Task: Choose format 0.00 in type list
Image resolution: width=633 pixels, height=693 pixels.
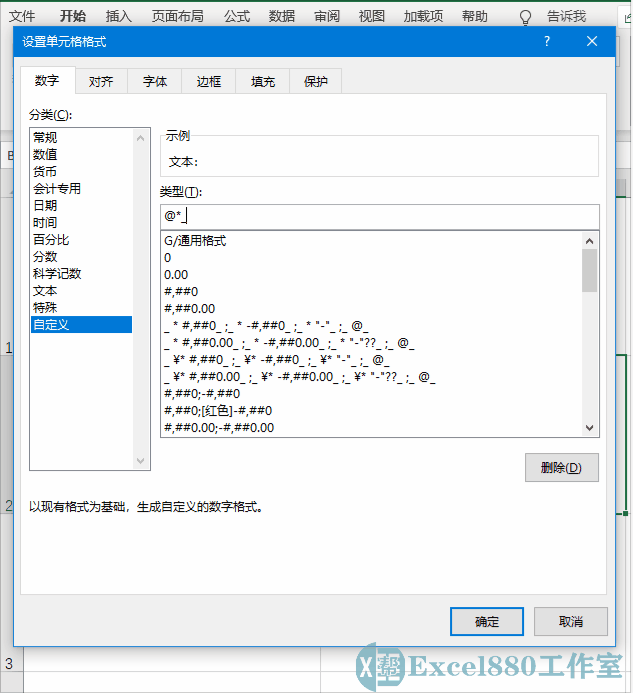Action: 371,274
